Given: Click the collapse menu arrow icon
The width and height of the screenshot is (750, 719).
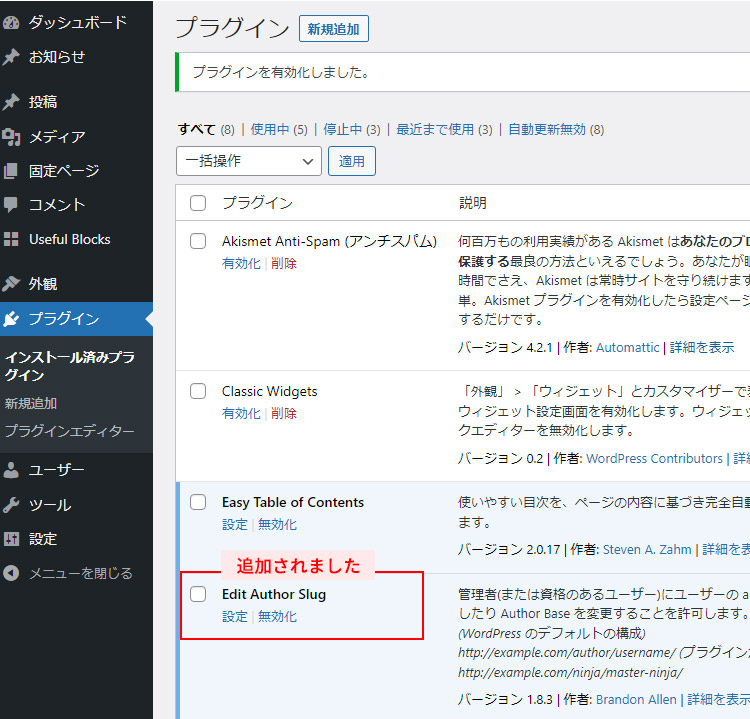Looking at the screenshot, I should coord(11,573).
